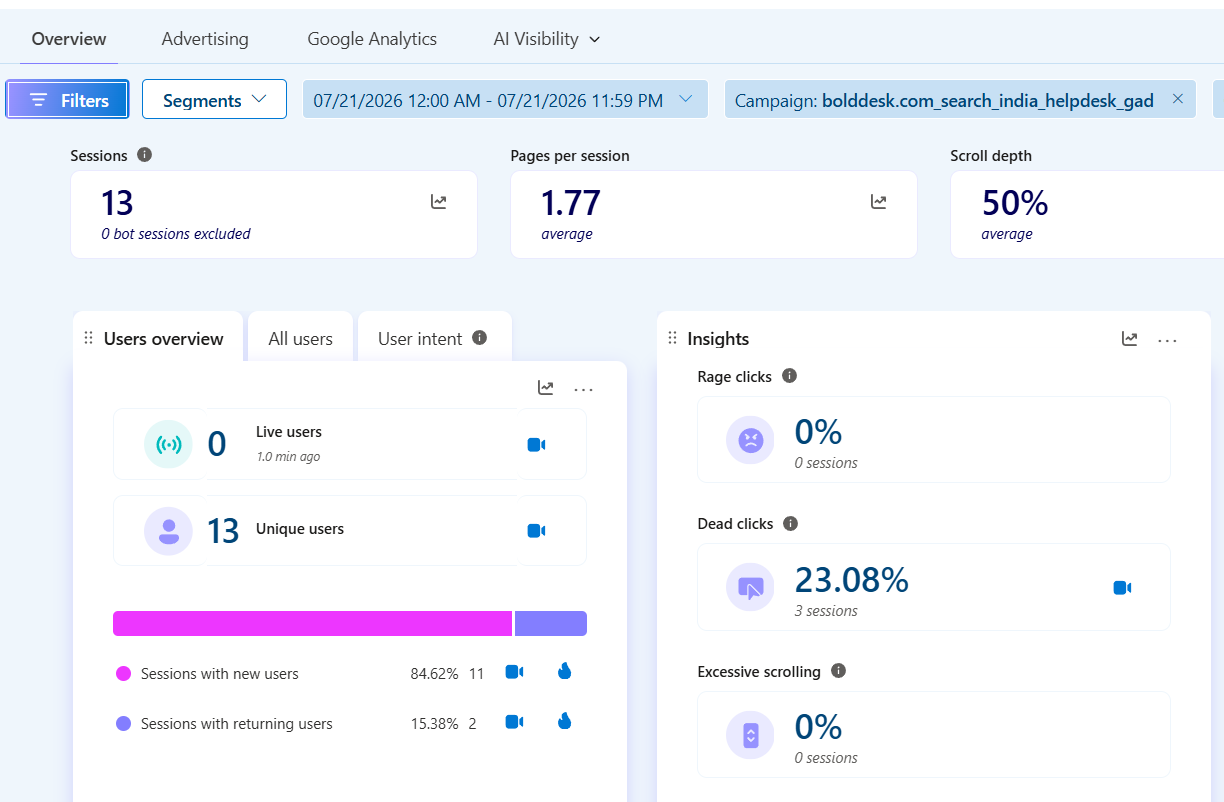The width and height of the screenshot is (1224, 802).
Task: Click the Sessions count 13
Action: click(x=117, y=203)
